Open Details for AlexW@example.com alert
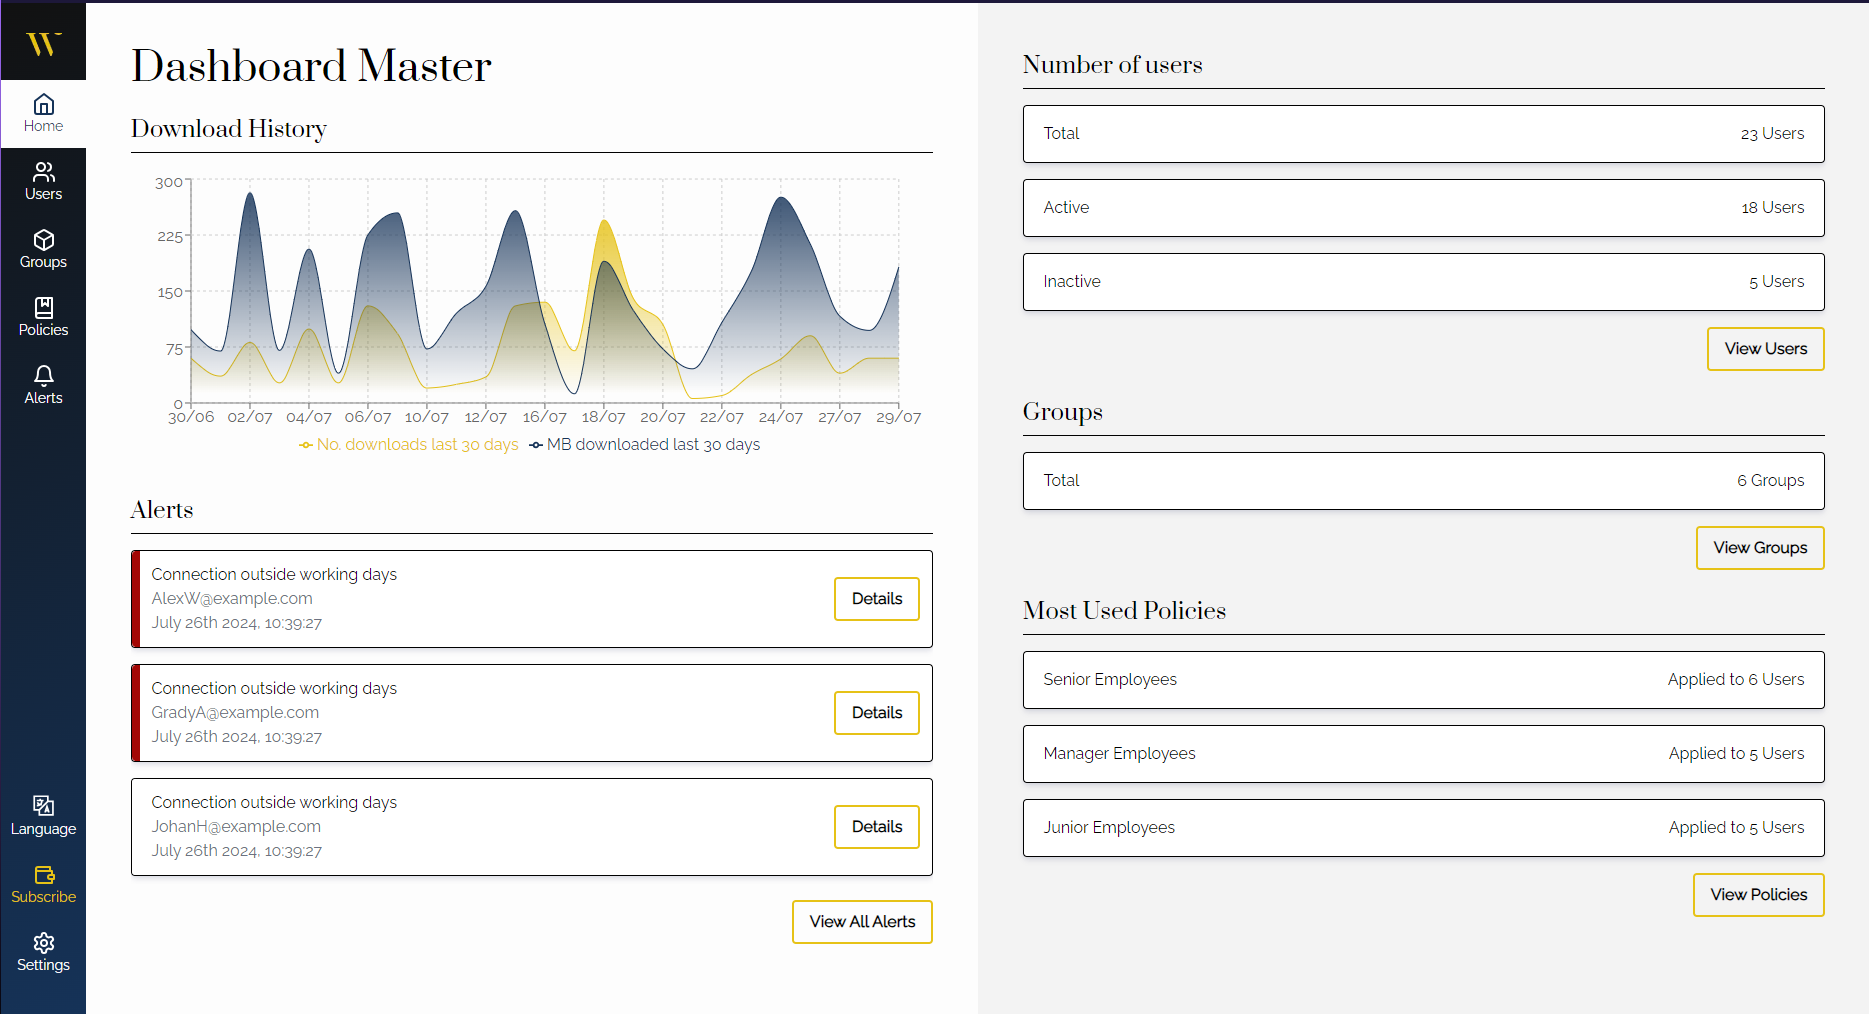Image resolution: width=1869 pixels, height=1014 pixels. pos(877,599)
